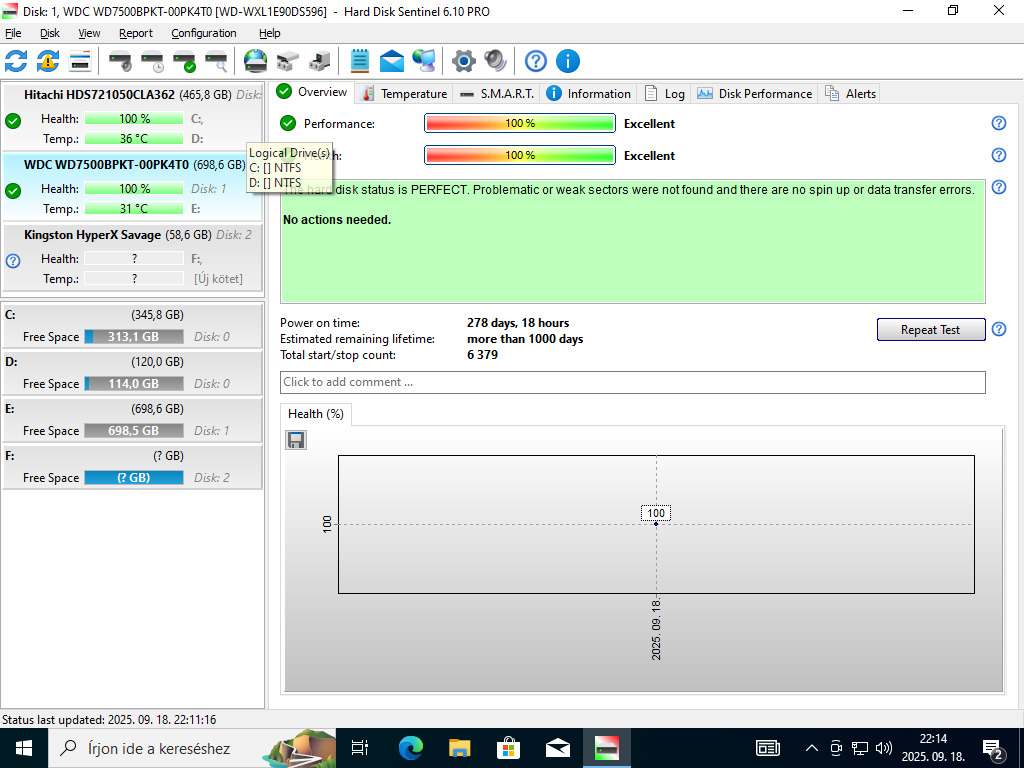Click the blue Refresh arrows toolbar icon

(16, 61)
